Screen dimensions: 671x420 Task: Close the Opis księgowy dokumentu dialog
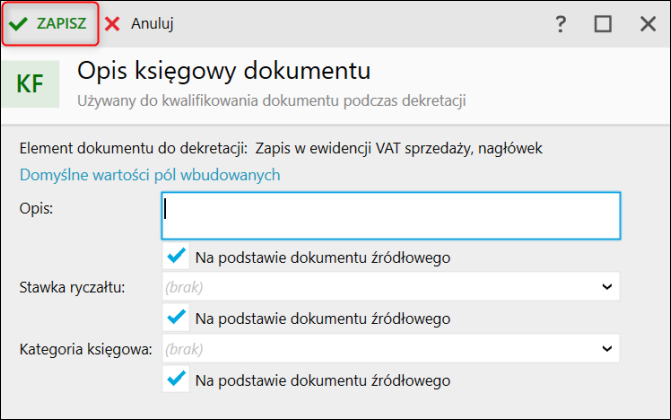pos(647,24)
